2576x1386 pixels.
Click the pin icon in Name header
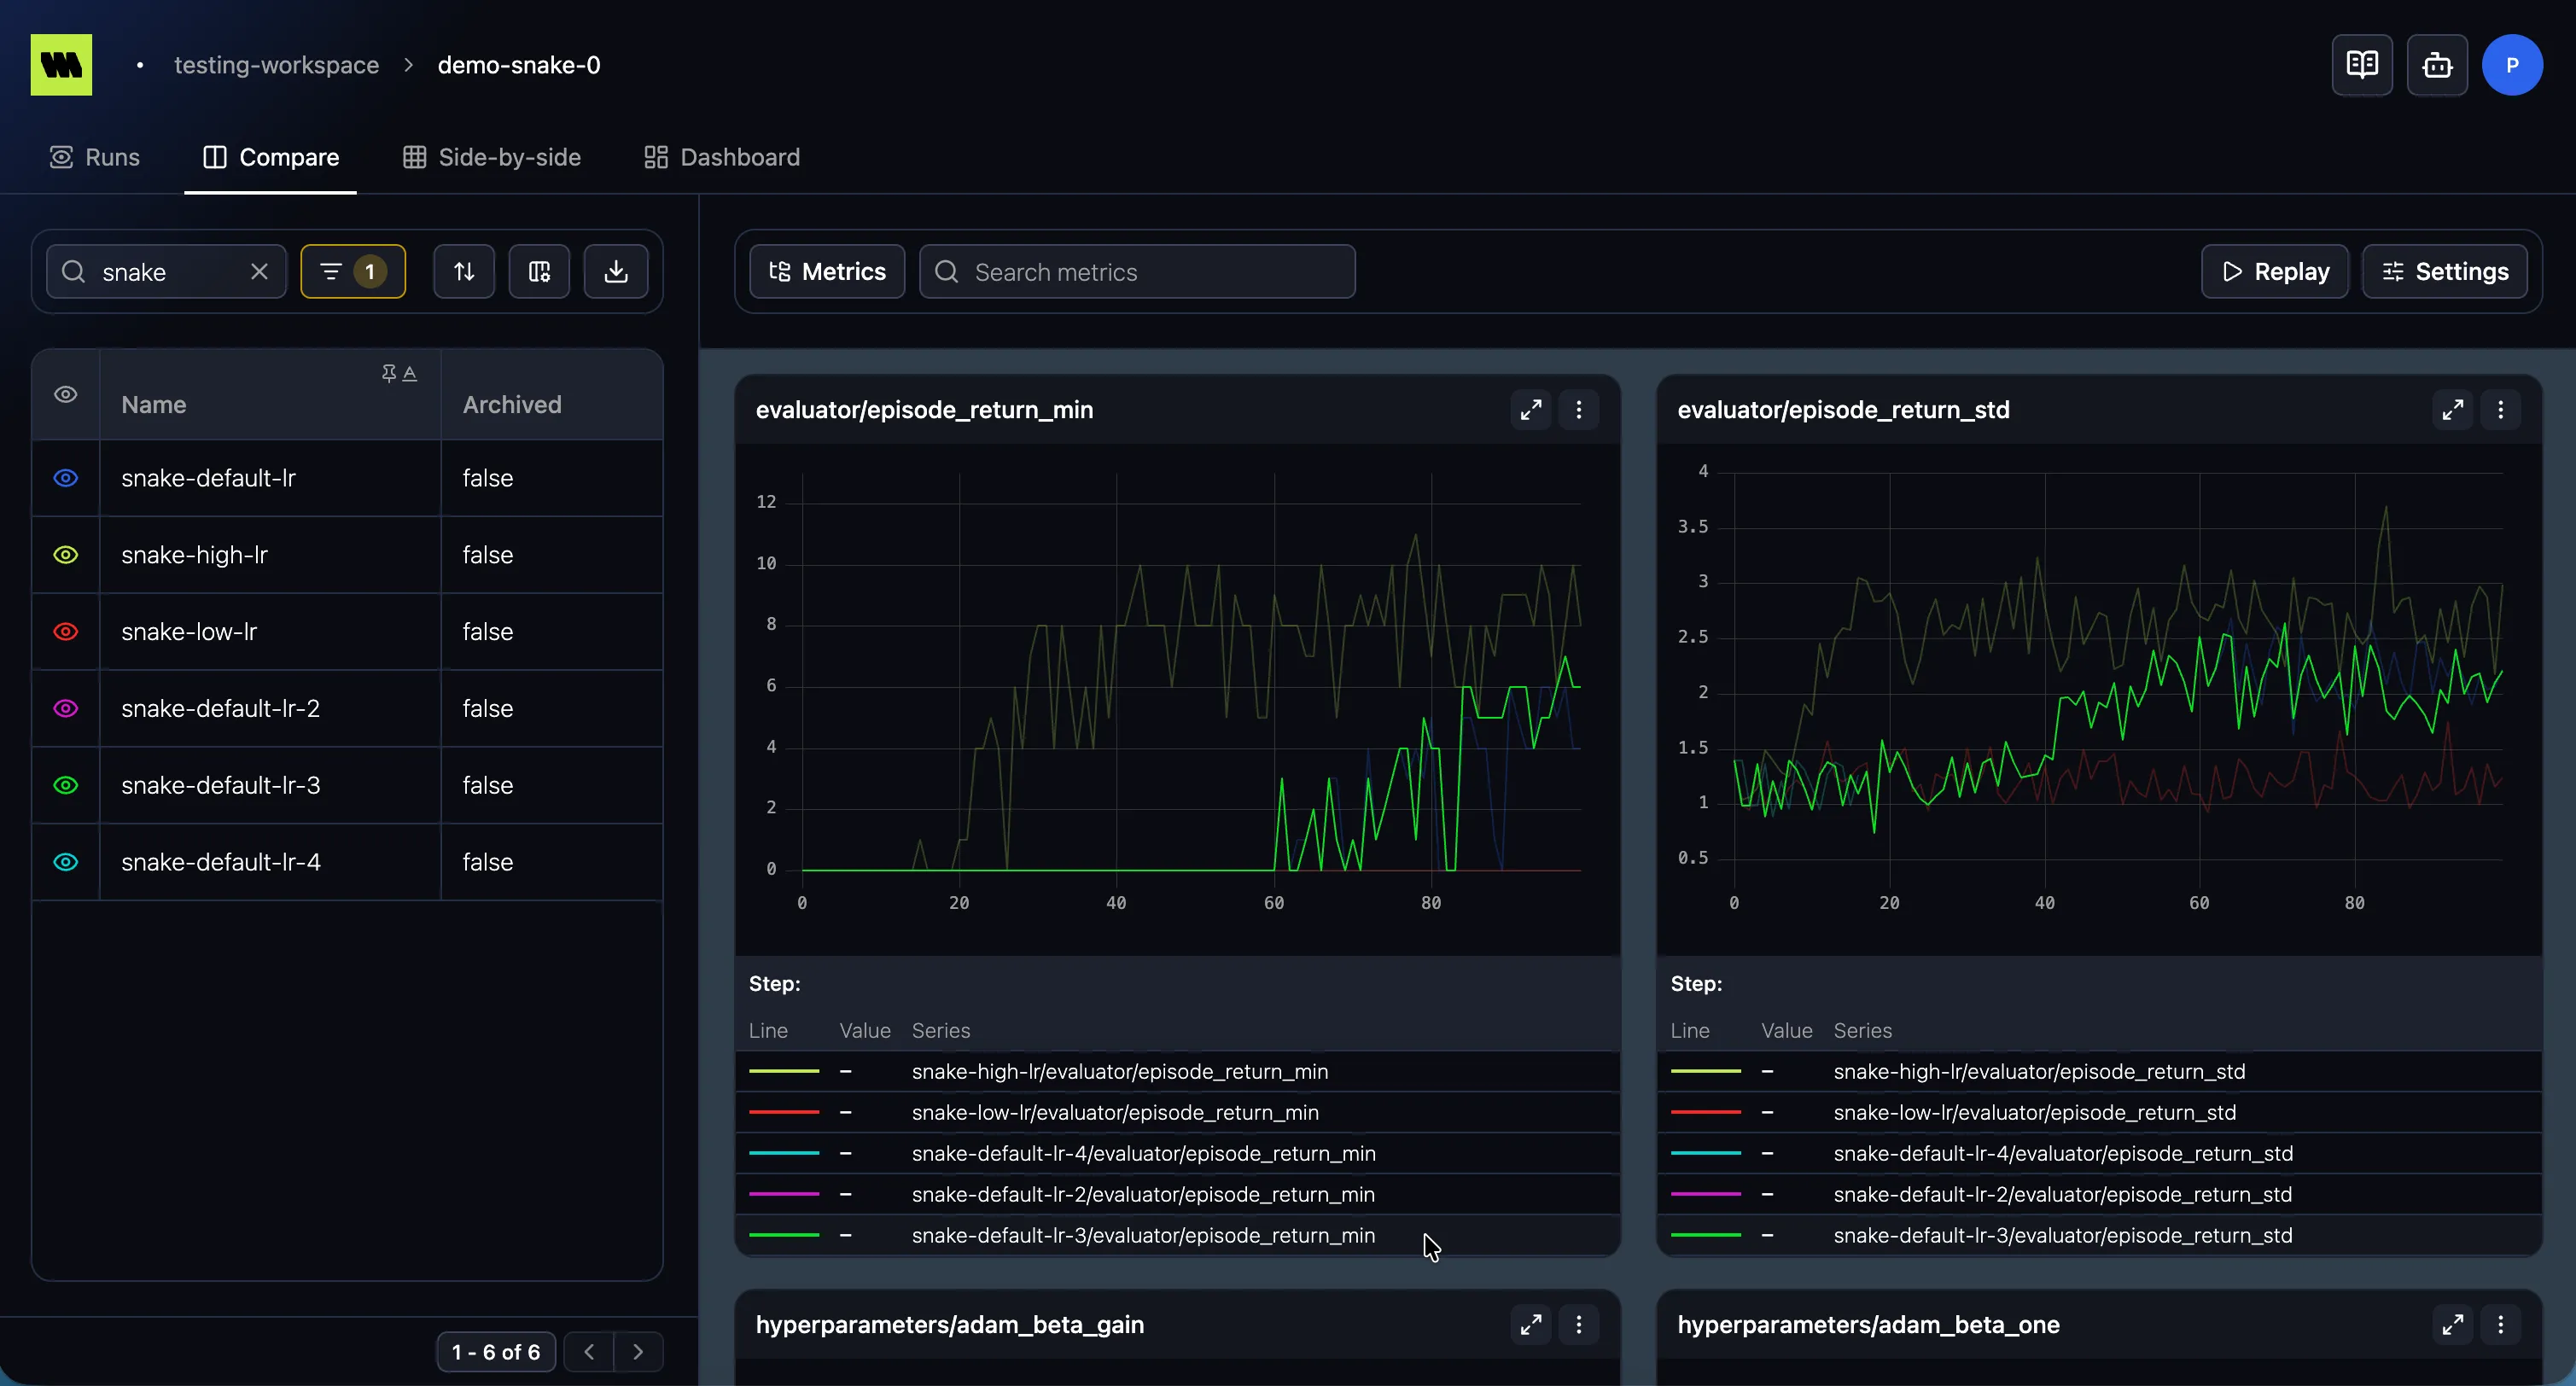point(389,373)
